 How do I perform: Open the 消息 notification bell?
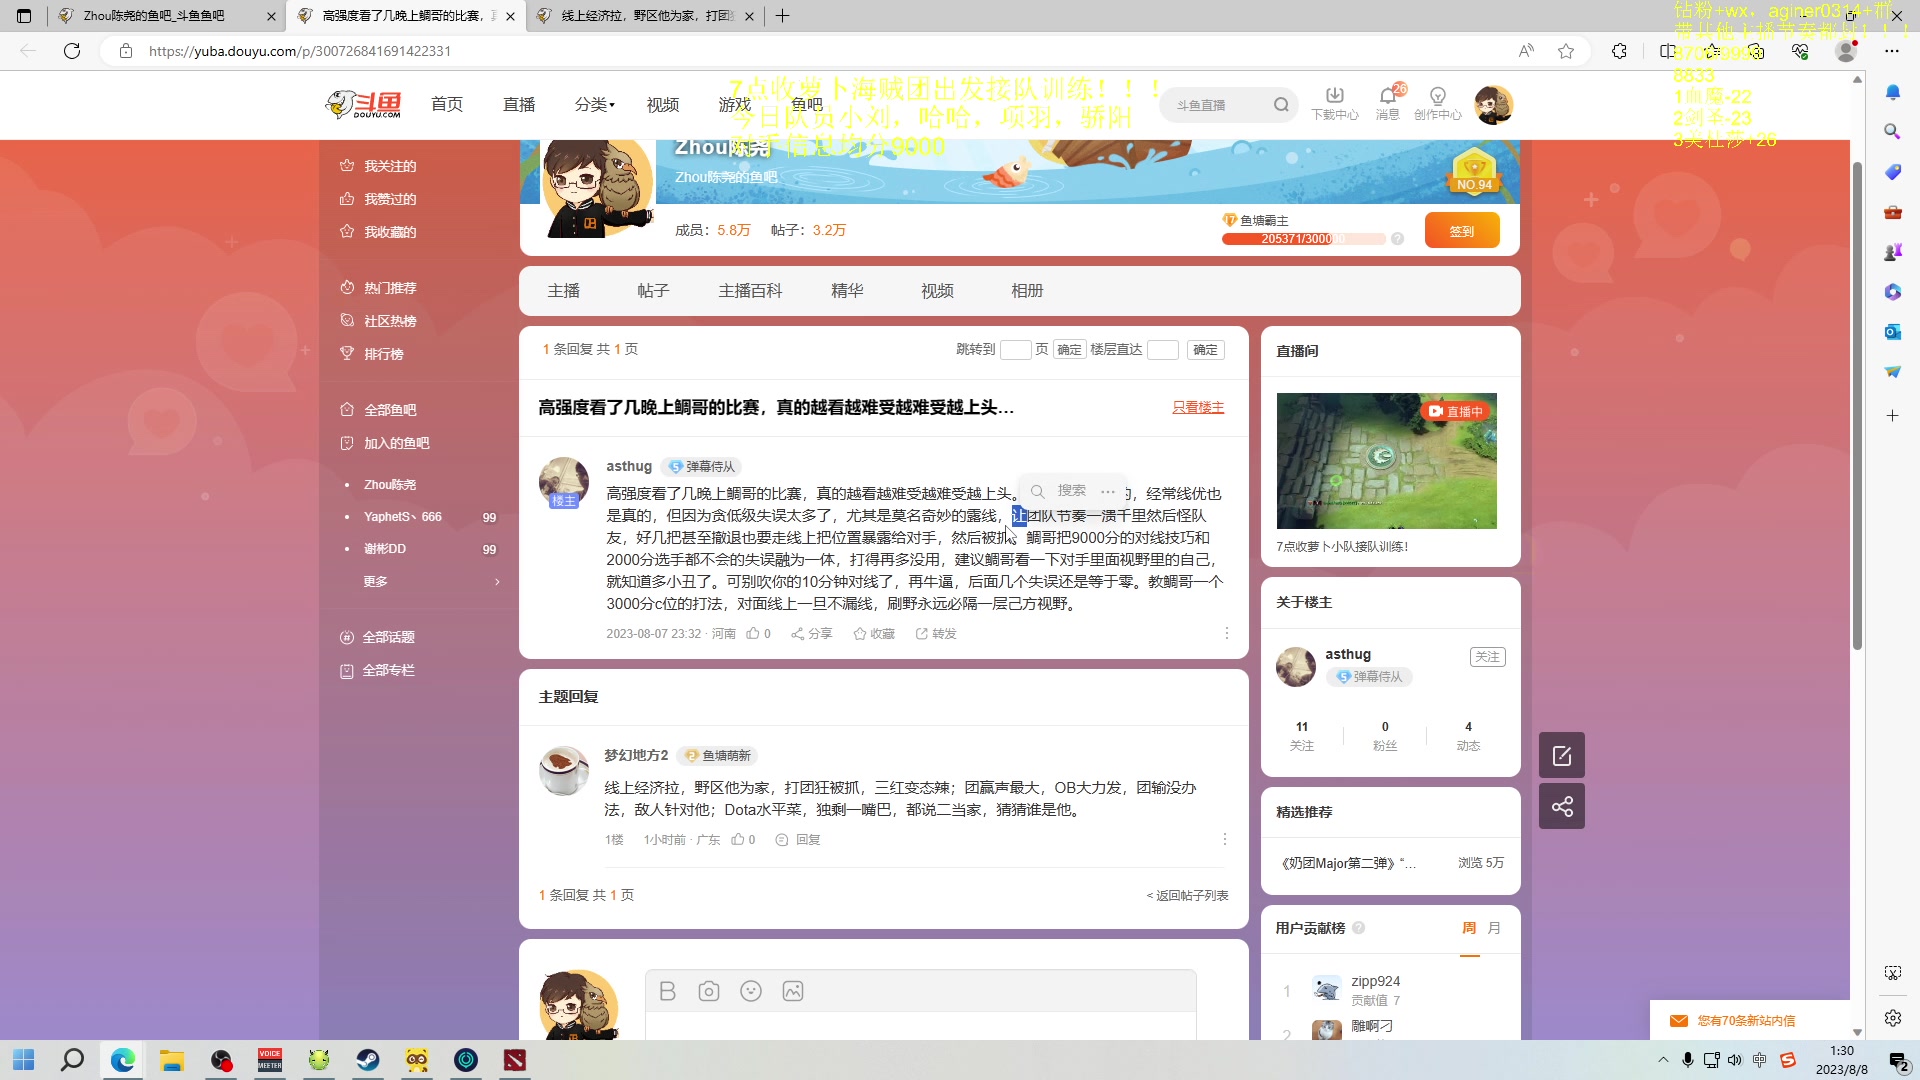1388,103
